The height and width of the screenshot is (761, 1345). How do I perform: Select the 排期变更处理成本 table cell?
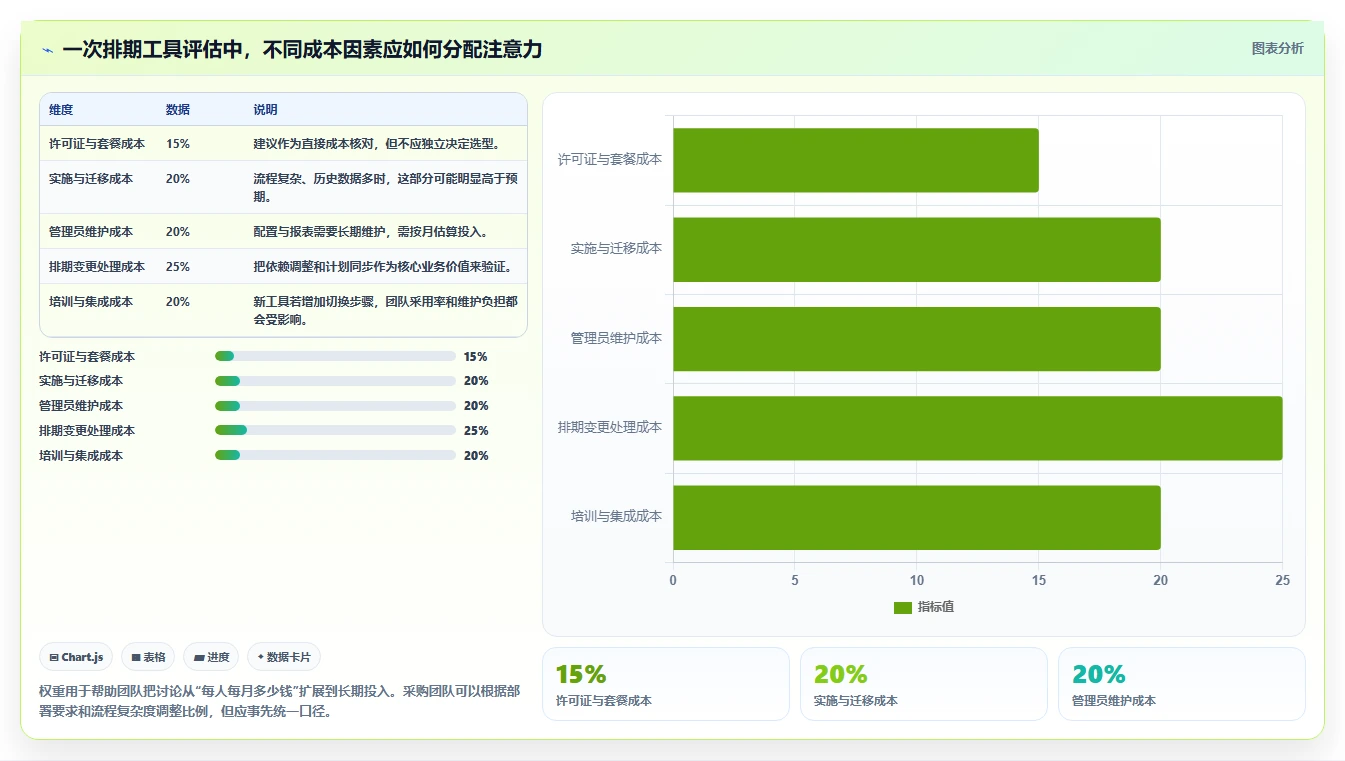[97, 267]
